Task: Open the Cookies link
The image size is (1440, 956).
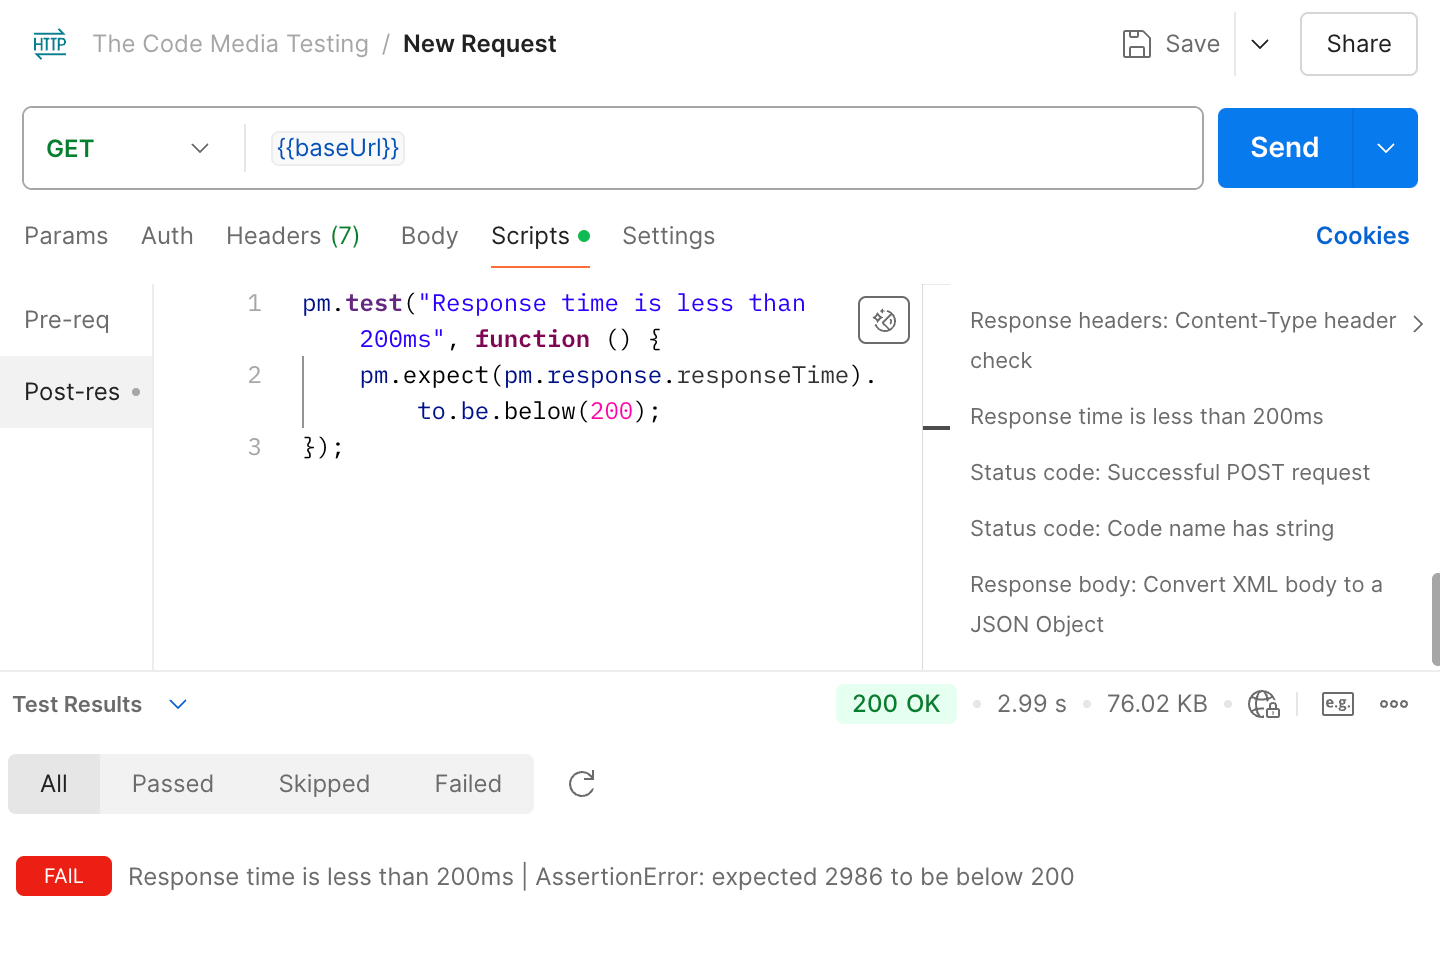Action: point(1362,236)
